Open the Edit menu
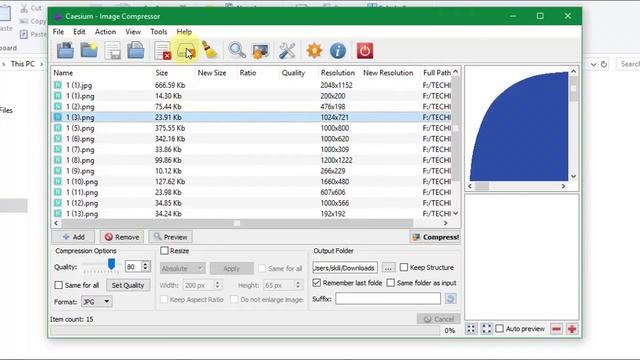Viewport: 640px width, 360px height. click(x=79, y=31)
